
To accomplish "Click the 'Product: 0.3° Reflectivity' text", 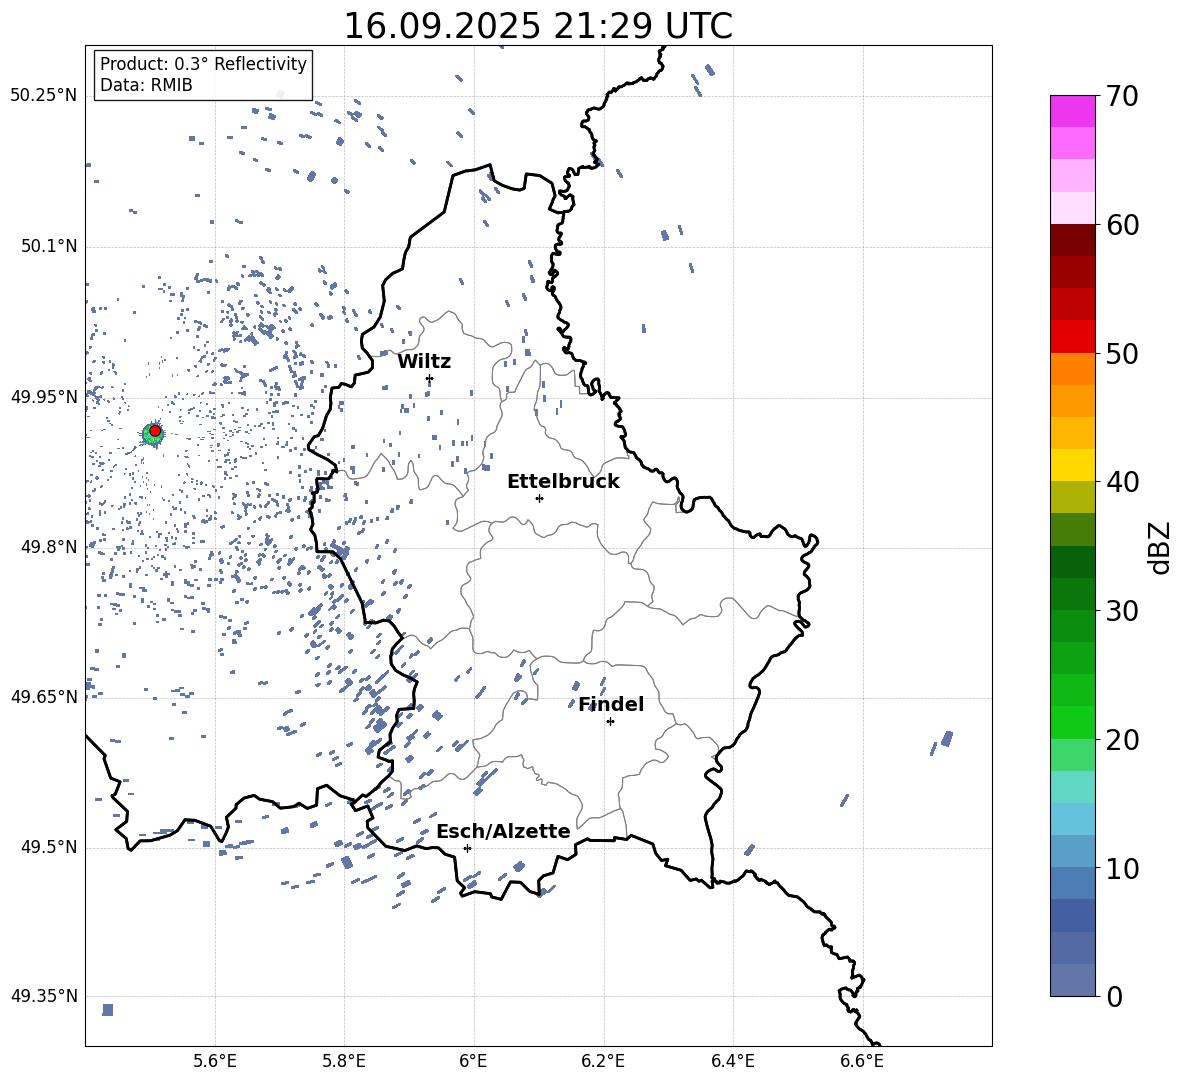I will (203, 64).
